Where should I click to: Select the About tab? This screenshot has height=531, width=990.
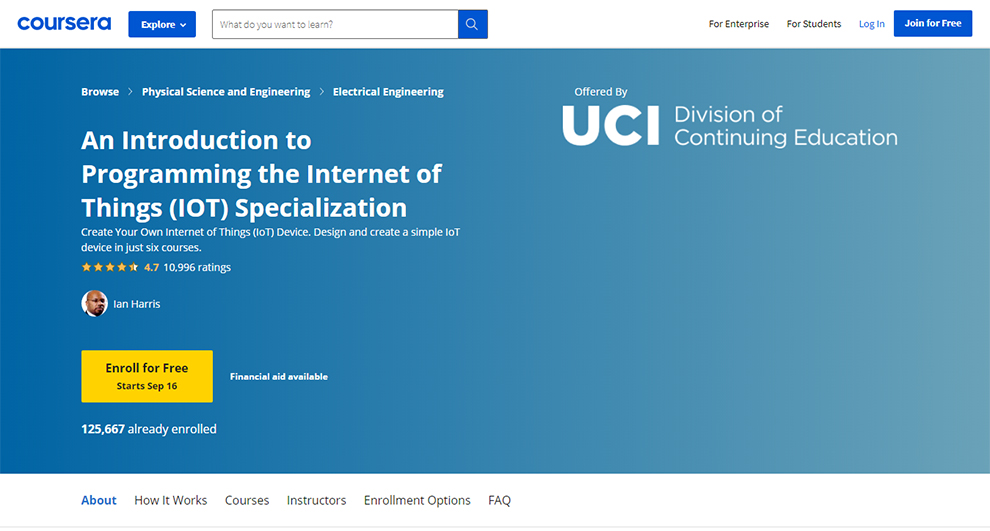tap(98, 500)
